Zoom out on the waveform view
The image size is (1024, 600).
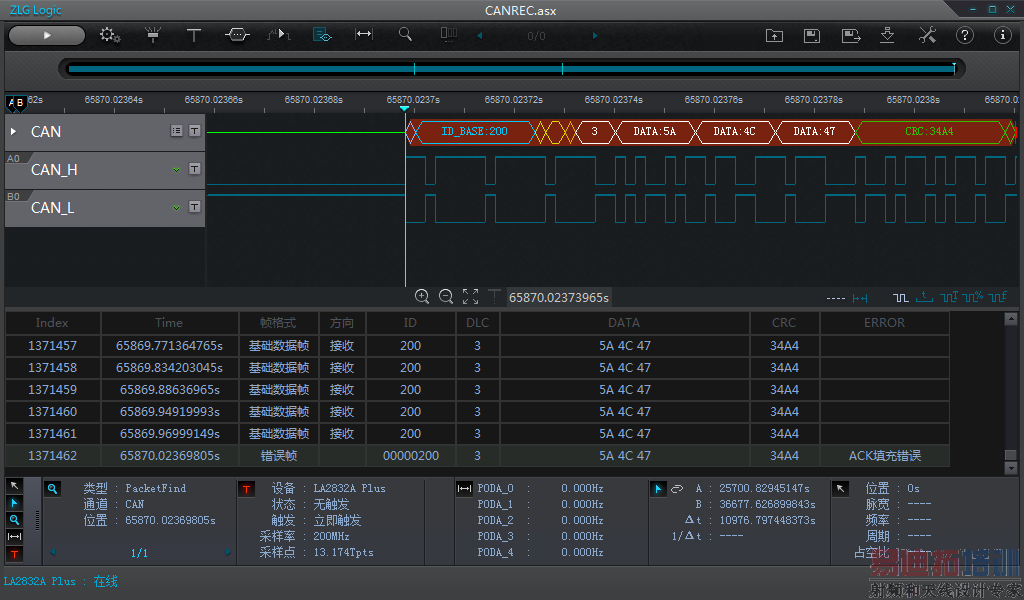446,297
